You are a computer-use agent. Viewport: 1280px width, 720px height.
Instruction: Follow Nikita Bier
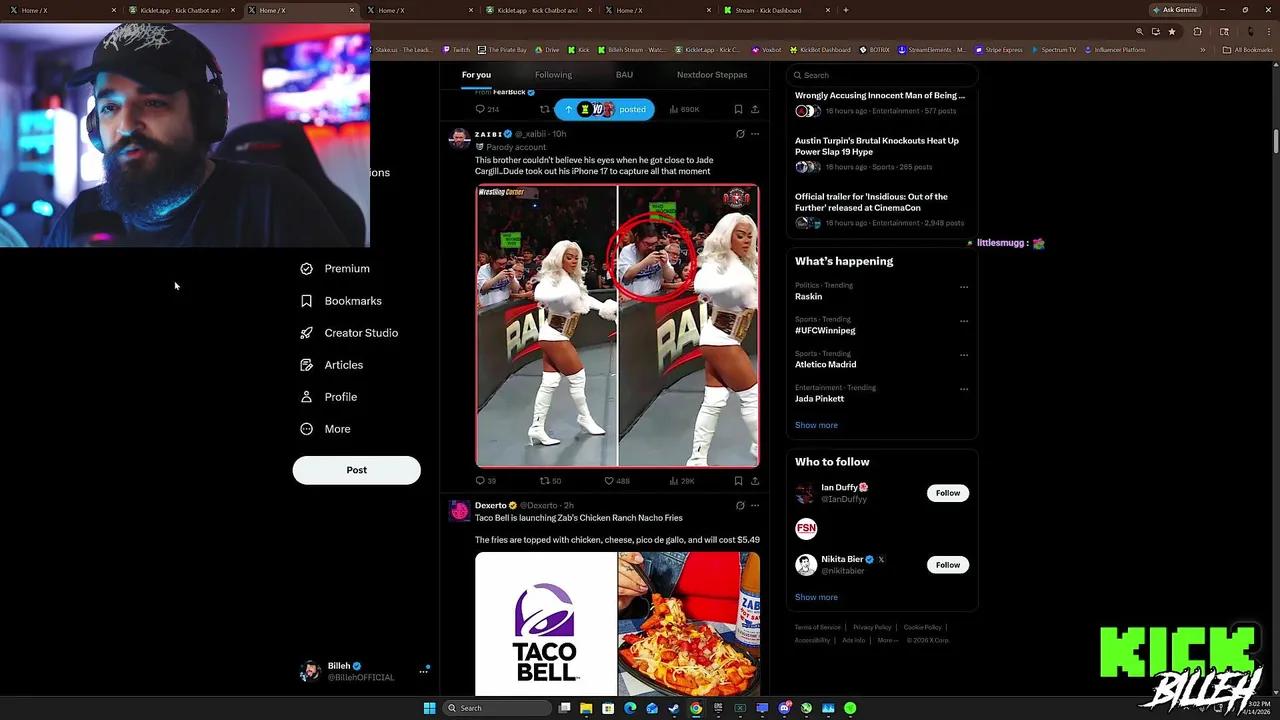(x=948, y=565)
